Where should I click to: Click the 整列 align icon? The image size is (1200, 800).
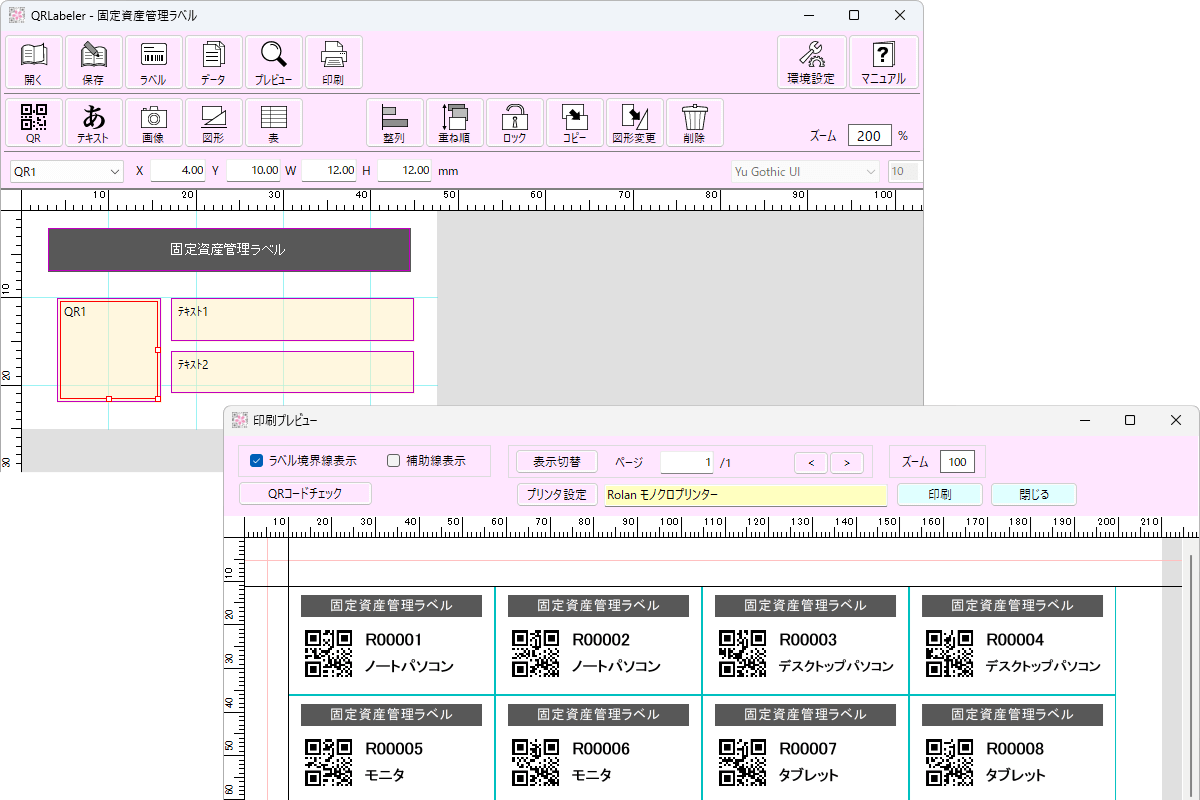(394, 123)
